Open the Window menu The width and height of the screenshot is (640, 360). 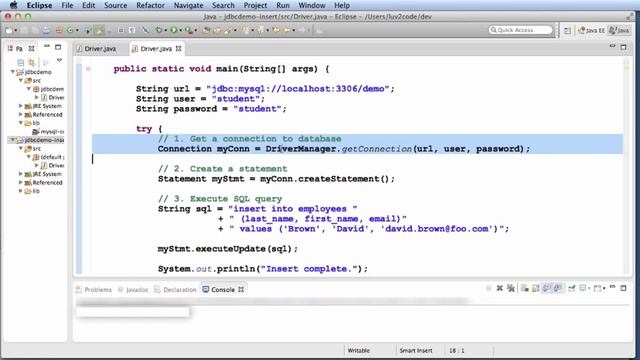point(312,5)
